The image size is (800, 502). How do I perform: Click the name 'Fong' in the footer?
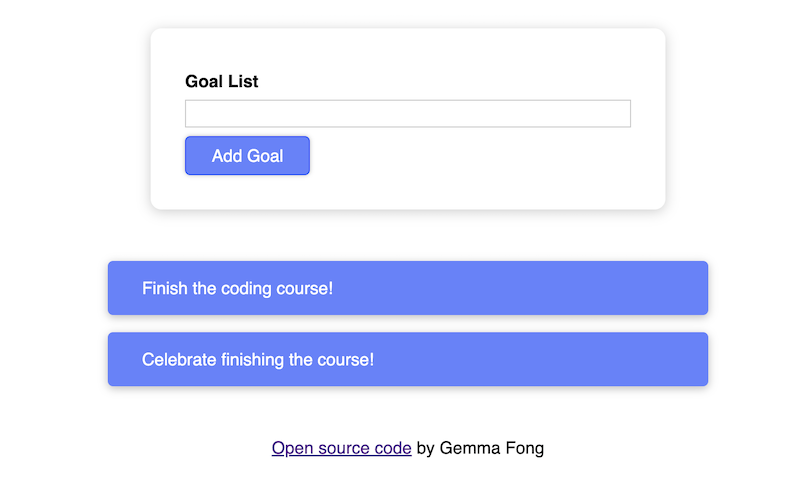[524, 448]
